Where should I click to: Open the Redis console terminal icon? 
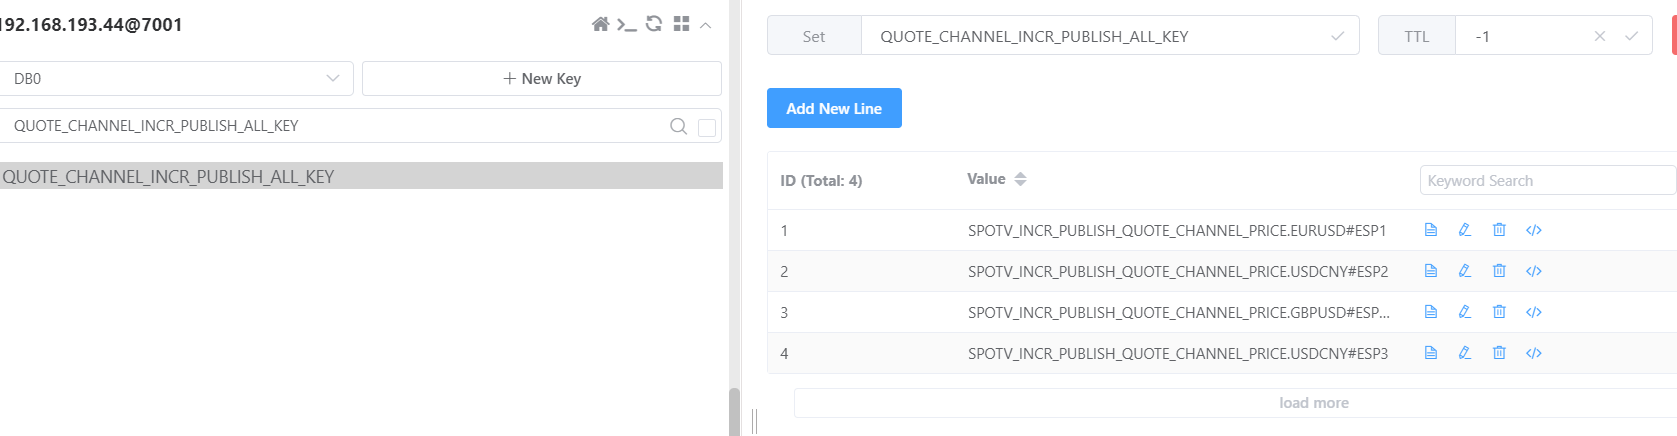click(627, 24)
